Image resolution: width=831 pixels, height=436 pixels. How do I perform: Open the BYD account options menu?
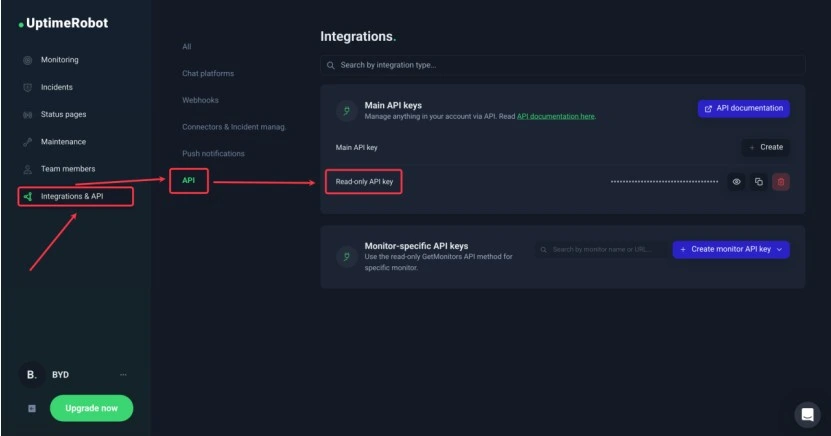pos(123,375)
